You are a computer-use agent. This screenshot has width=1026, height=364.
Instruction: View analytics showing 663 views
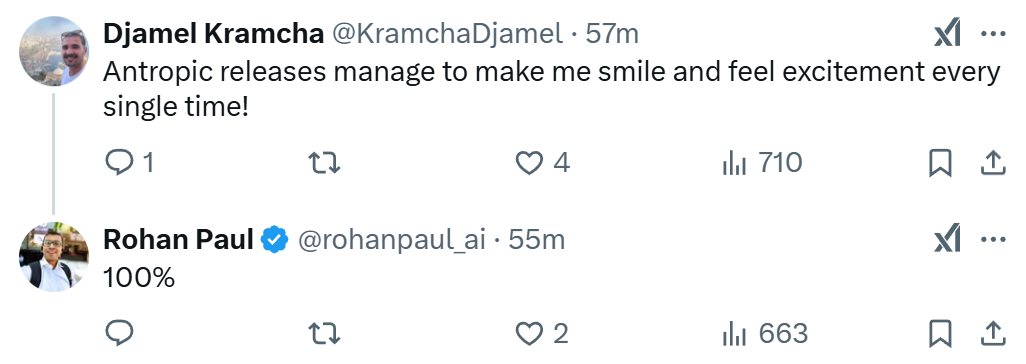[765, 334]
